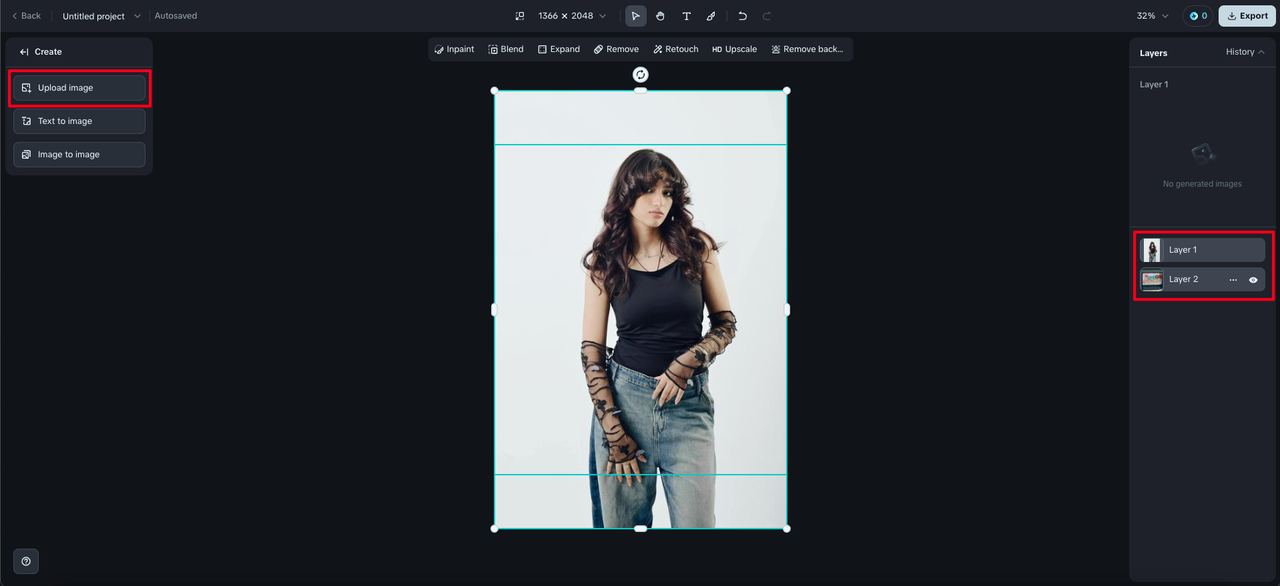Click the Autosaved status text

pos(176,16)
